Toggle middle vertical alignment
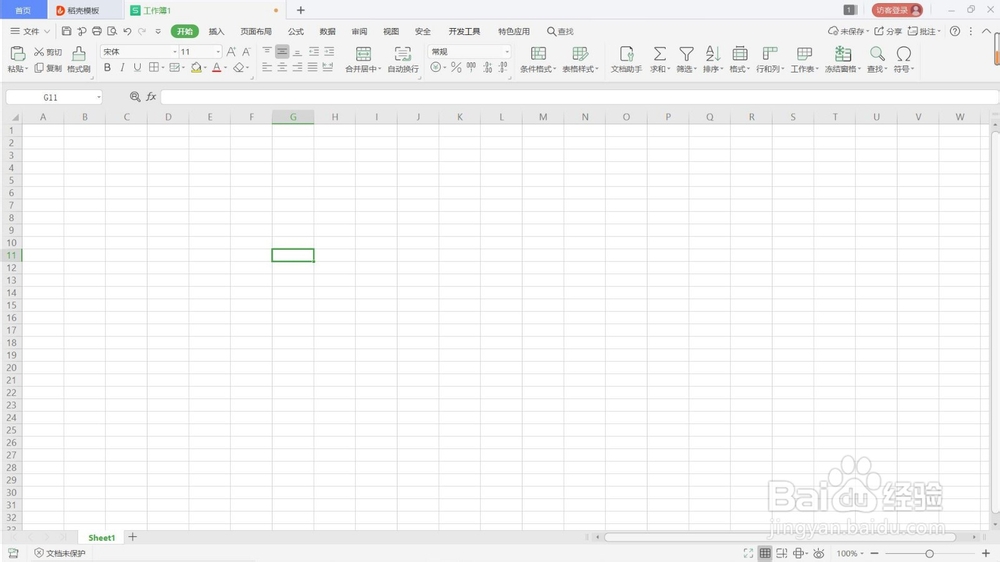The image size is (1000, 562). click(x=282, y=52)
